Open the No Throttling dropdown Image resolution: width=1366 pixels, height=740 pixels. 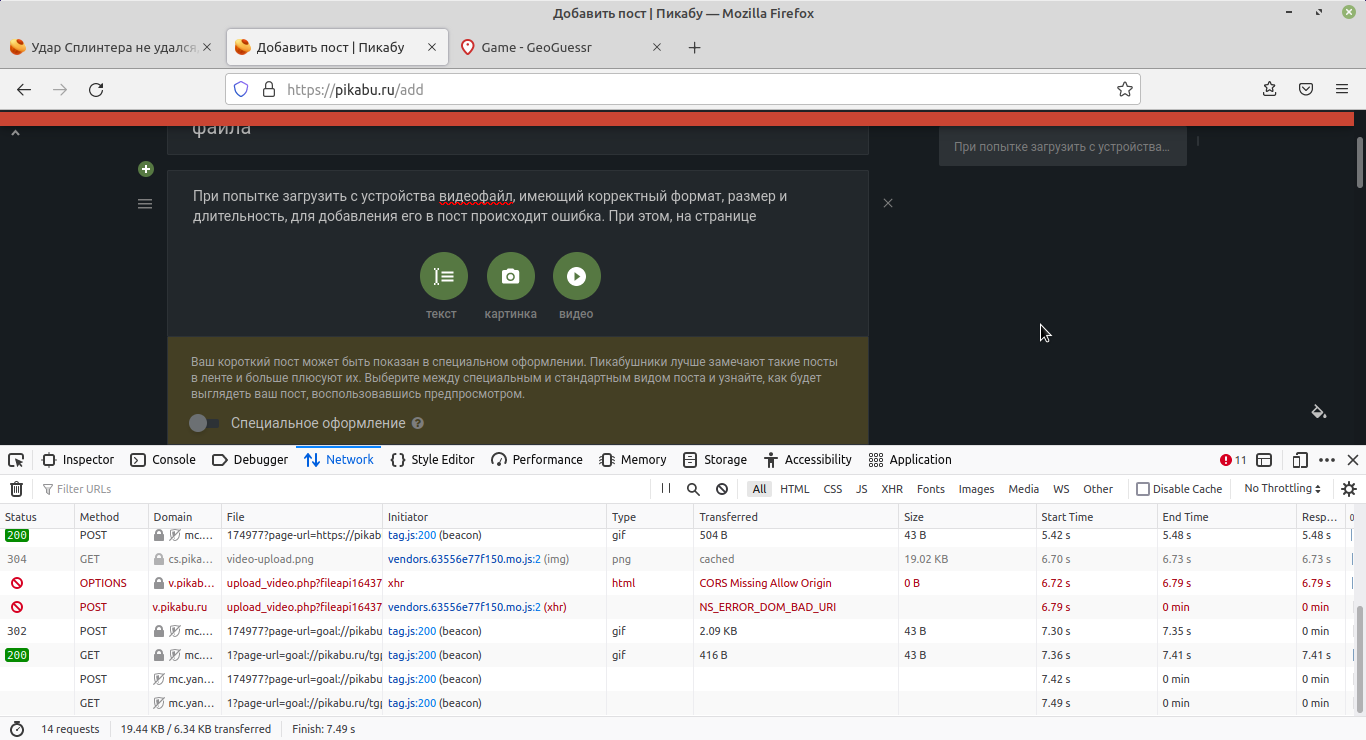pyautogui.click(x=1283, y=489)
